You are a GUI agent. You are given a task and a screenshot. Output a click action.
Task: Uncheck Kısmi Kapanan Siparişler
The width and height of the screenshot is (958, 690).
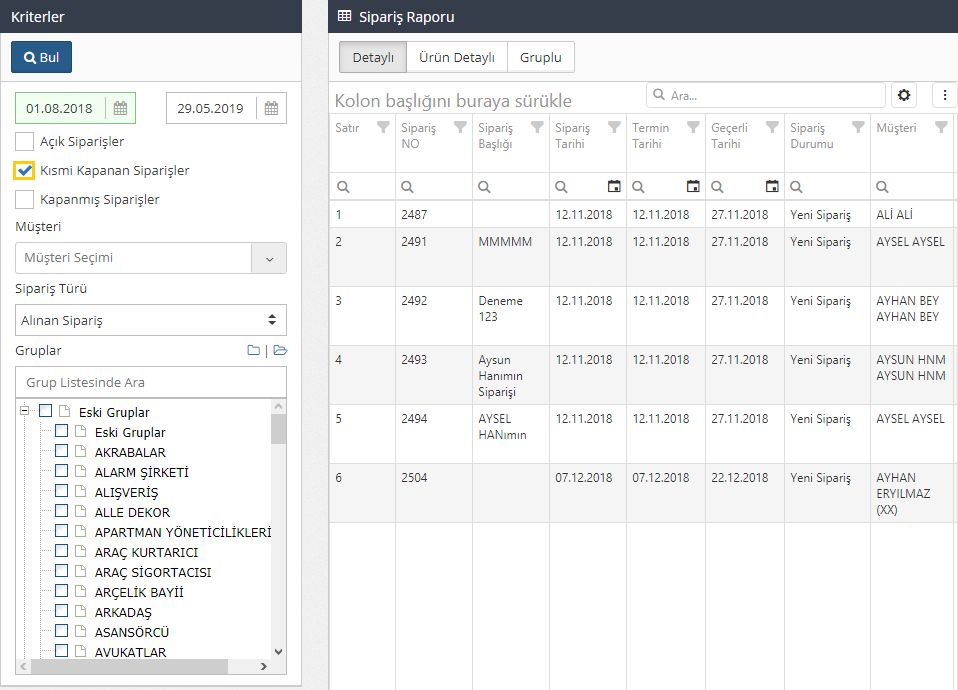(x=25, y=171)
